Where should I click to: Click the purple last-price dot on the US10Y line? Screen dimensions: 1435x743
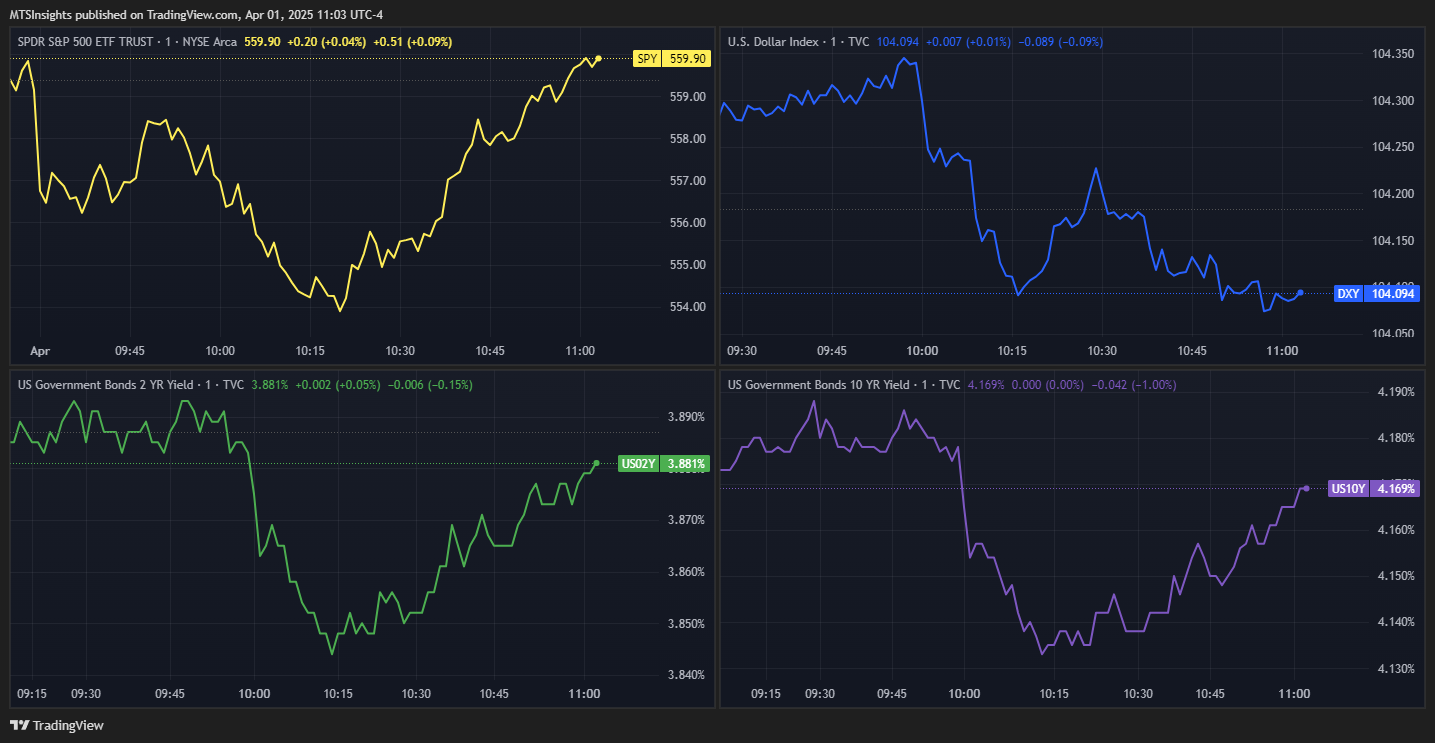[1306, 488]
